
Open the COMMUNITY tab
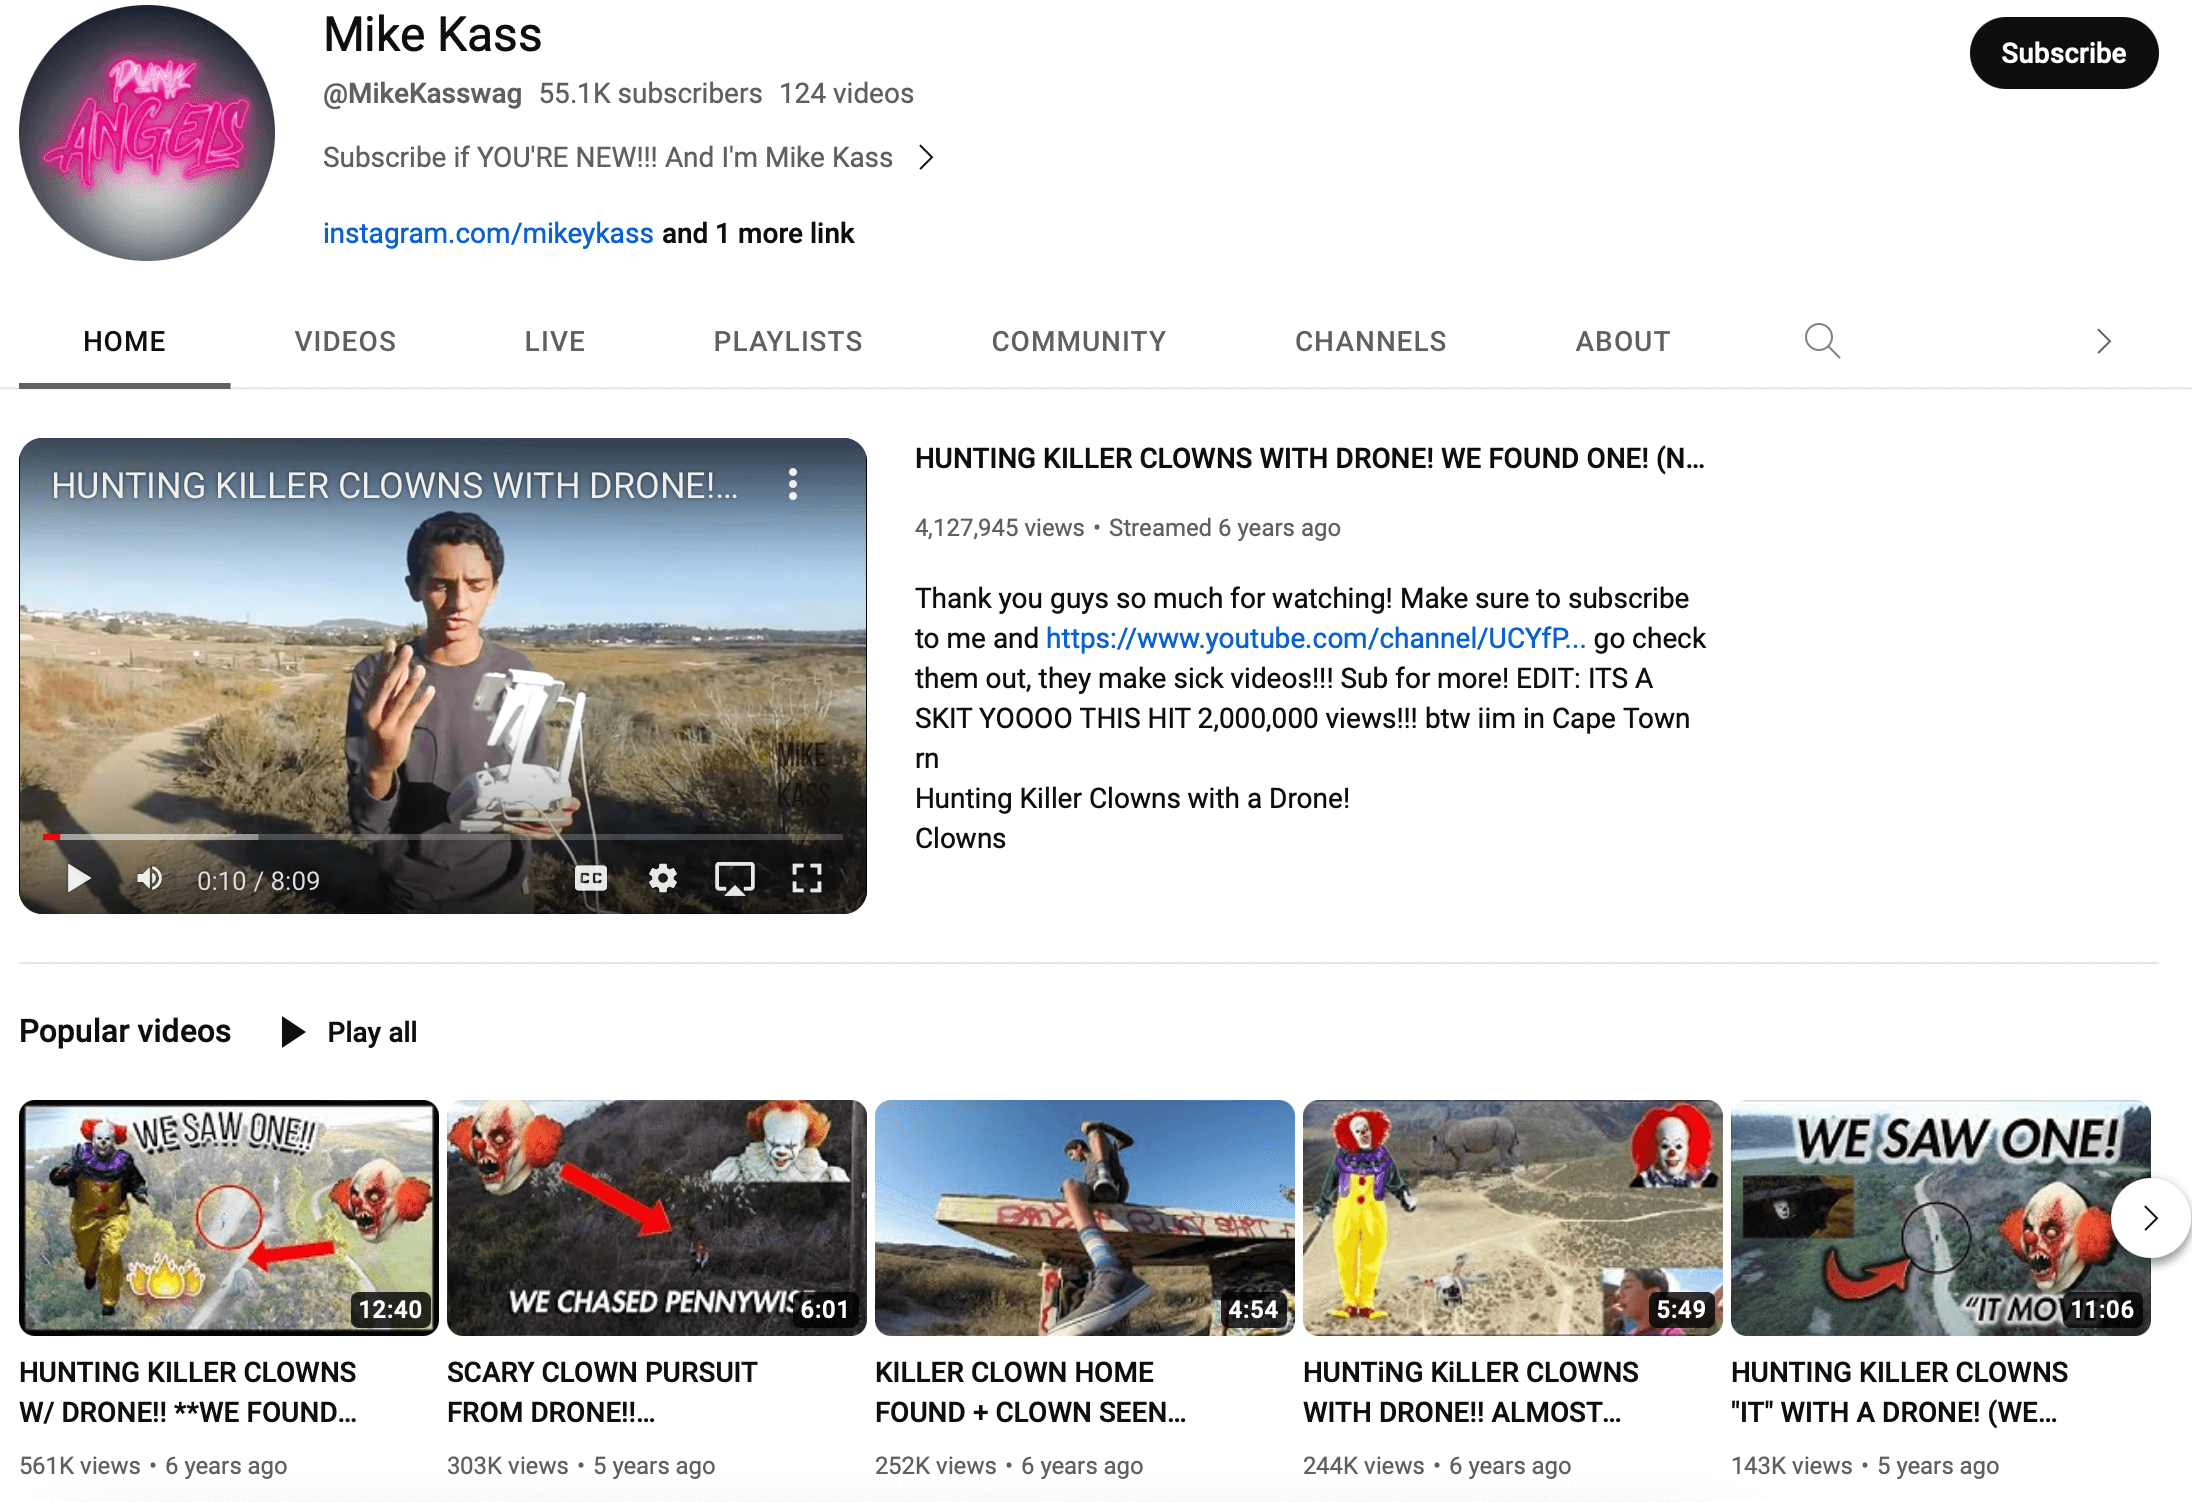pyautogui.click(x=1079, y=341)
